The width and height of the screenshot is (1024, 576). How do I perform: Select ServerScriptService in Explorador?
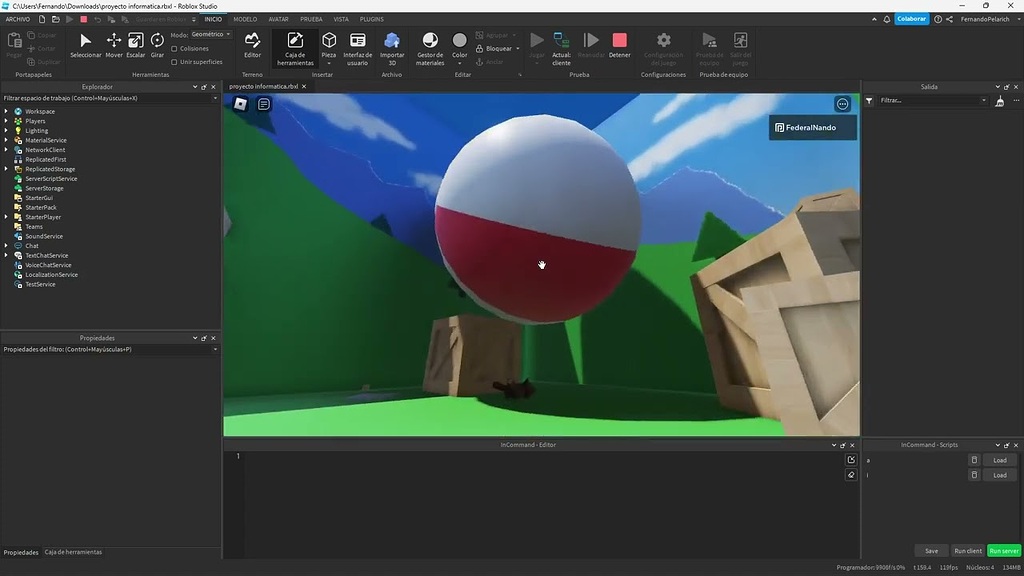coord(51,178)
